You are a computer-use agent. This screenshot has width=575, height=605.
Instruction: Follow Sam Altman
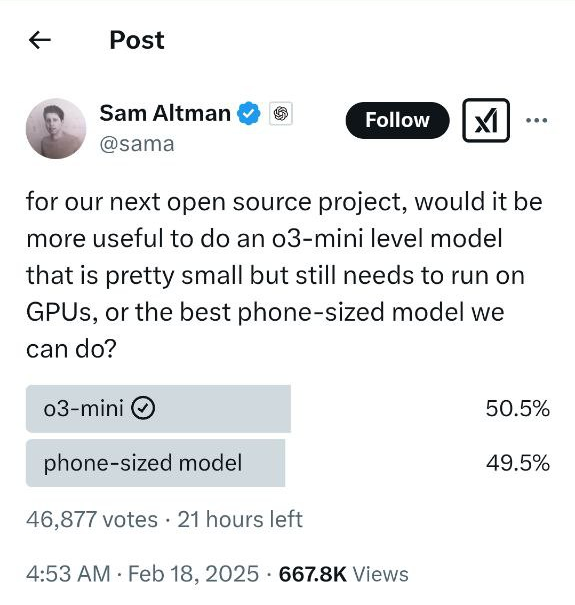(x=397, y=120)
